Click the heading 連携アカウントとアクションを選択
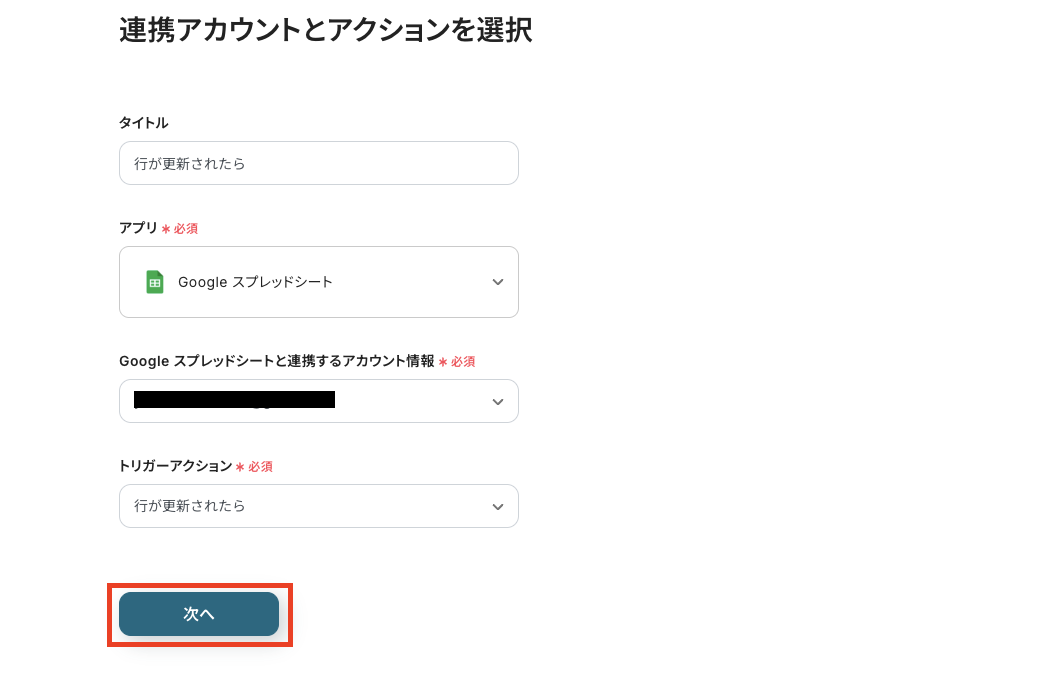This screenshot has width=1062, height=682. pos(326,31)
